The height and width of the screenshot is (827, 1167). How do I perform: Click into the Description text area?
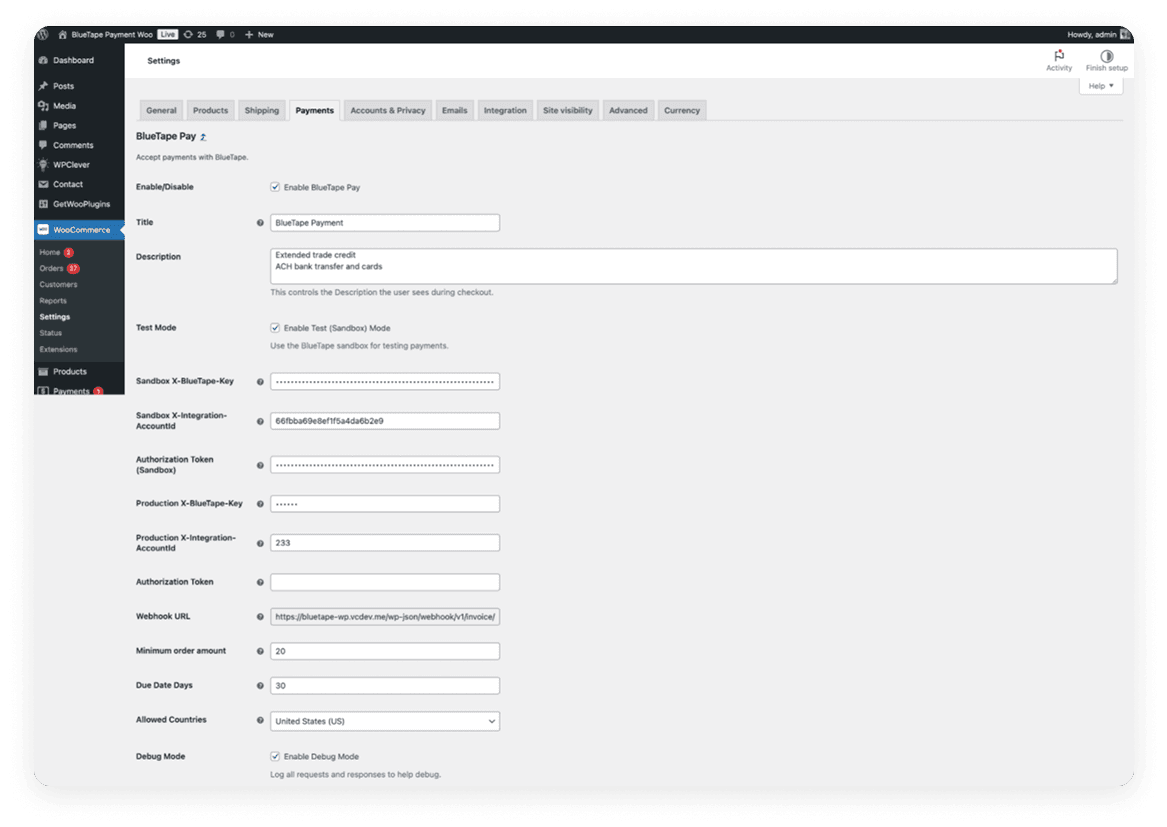coord(694,266)
